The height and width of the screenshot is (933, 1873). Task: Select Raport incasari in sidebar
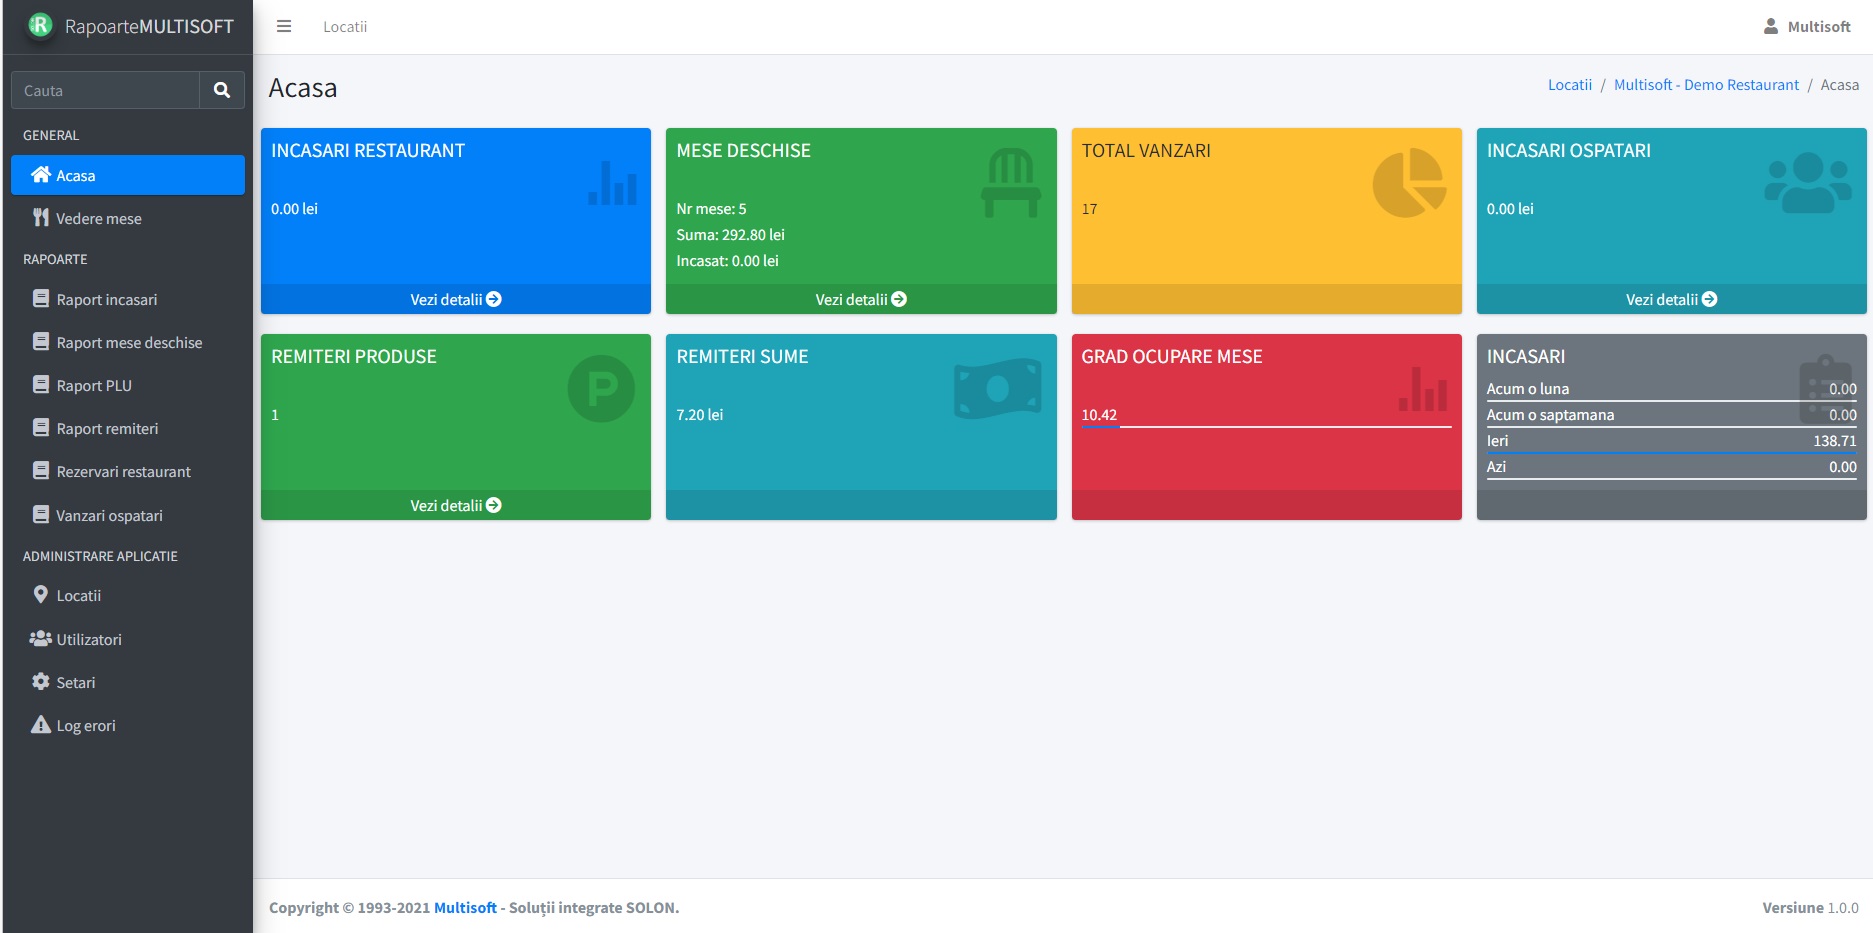point(106,300)
